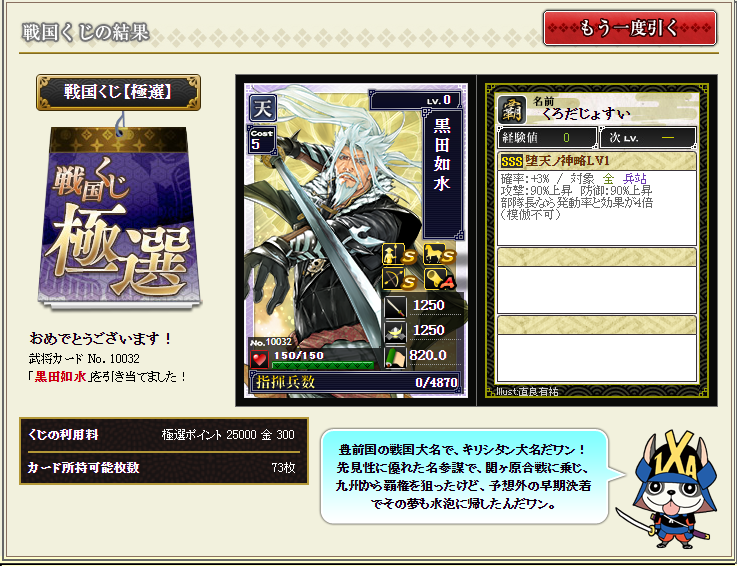Click the 指揮兵数 troop count bar

[x=356, y=382]
